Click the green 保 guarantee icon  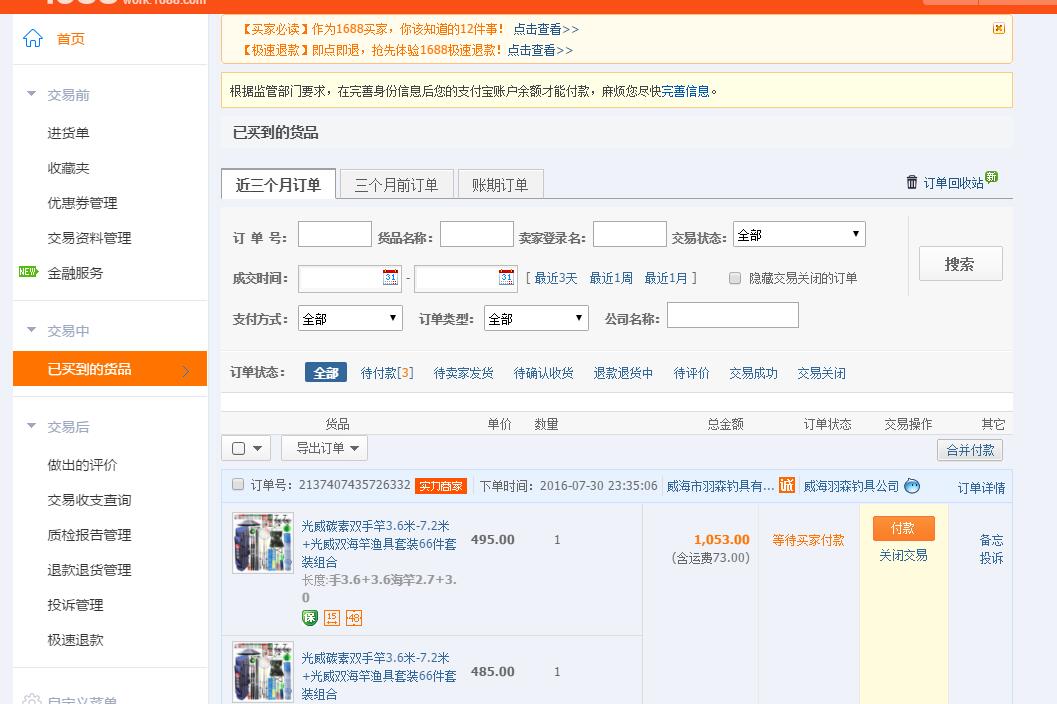[x=309, y=617]
